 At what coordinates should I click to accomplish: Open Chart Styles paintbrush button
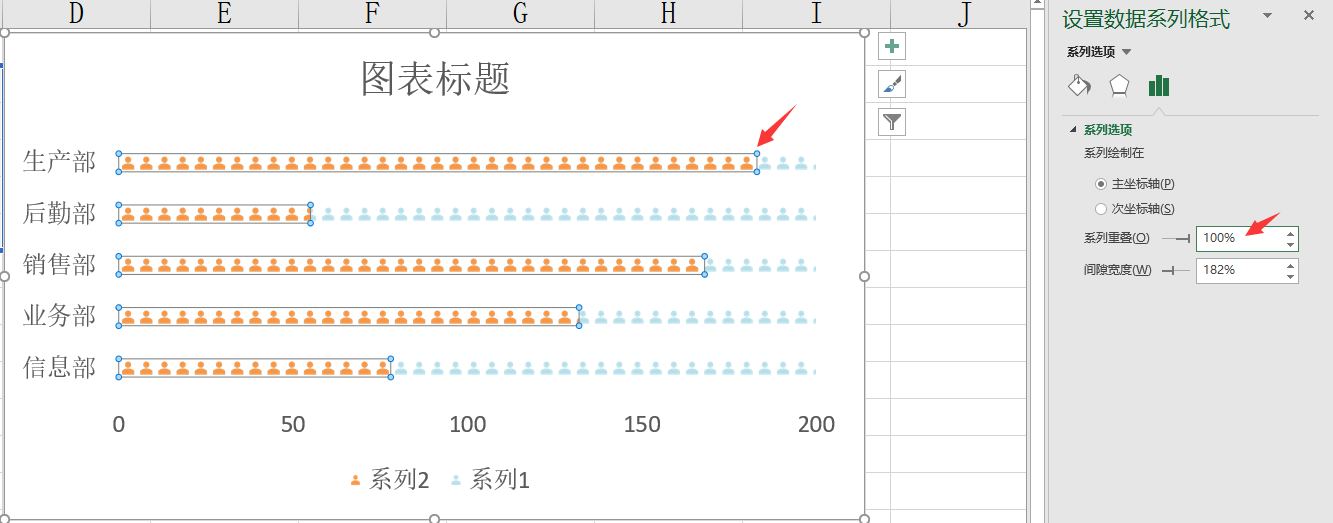(x=892, y=84)
